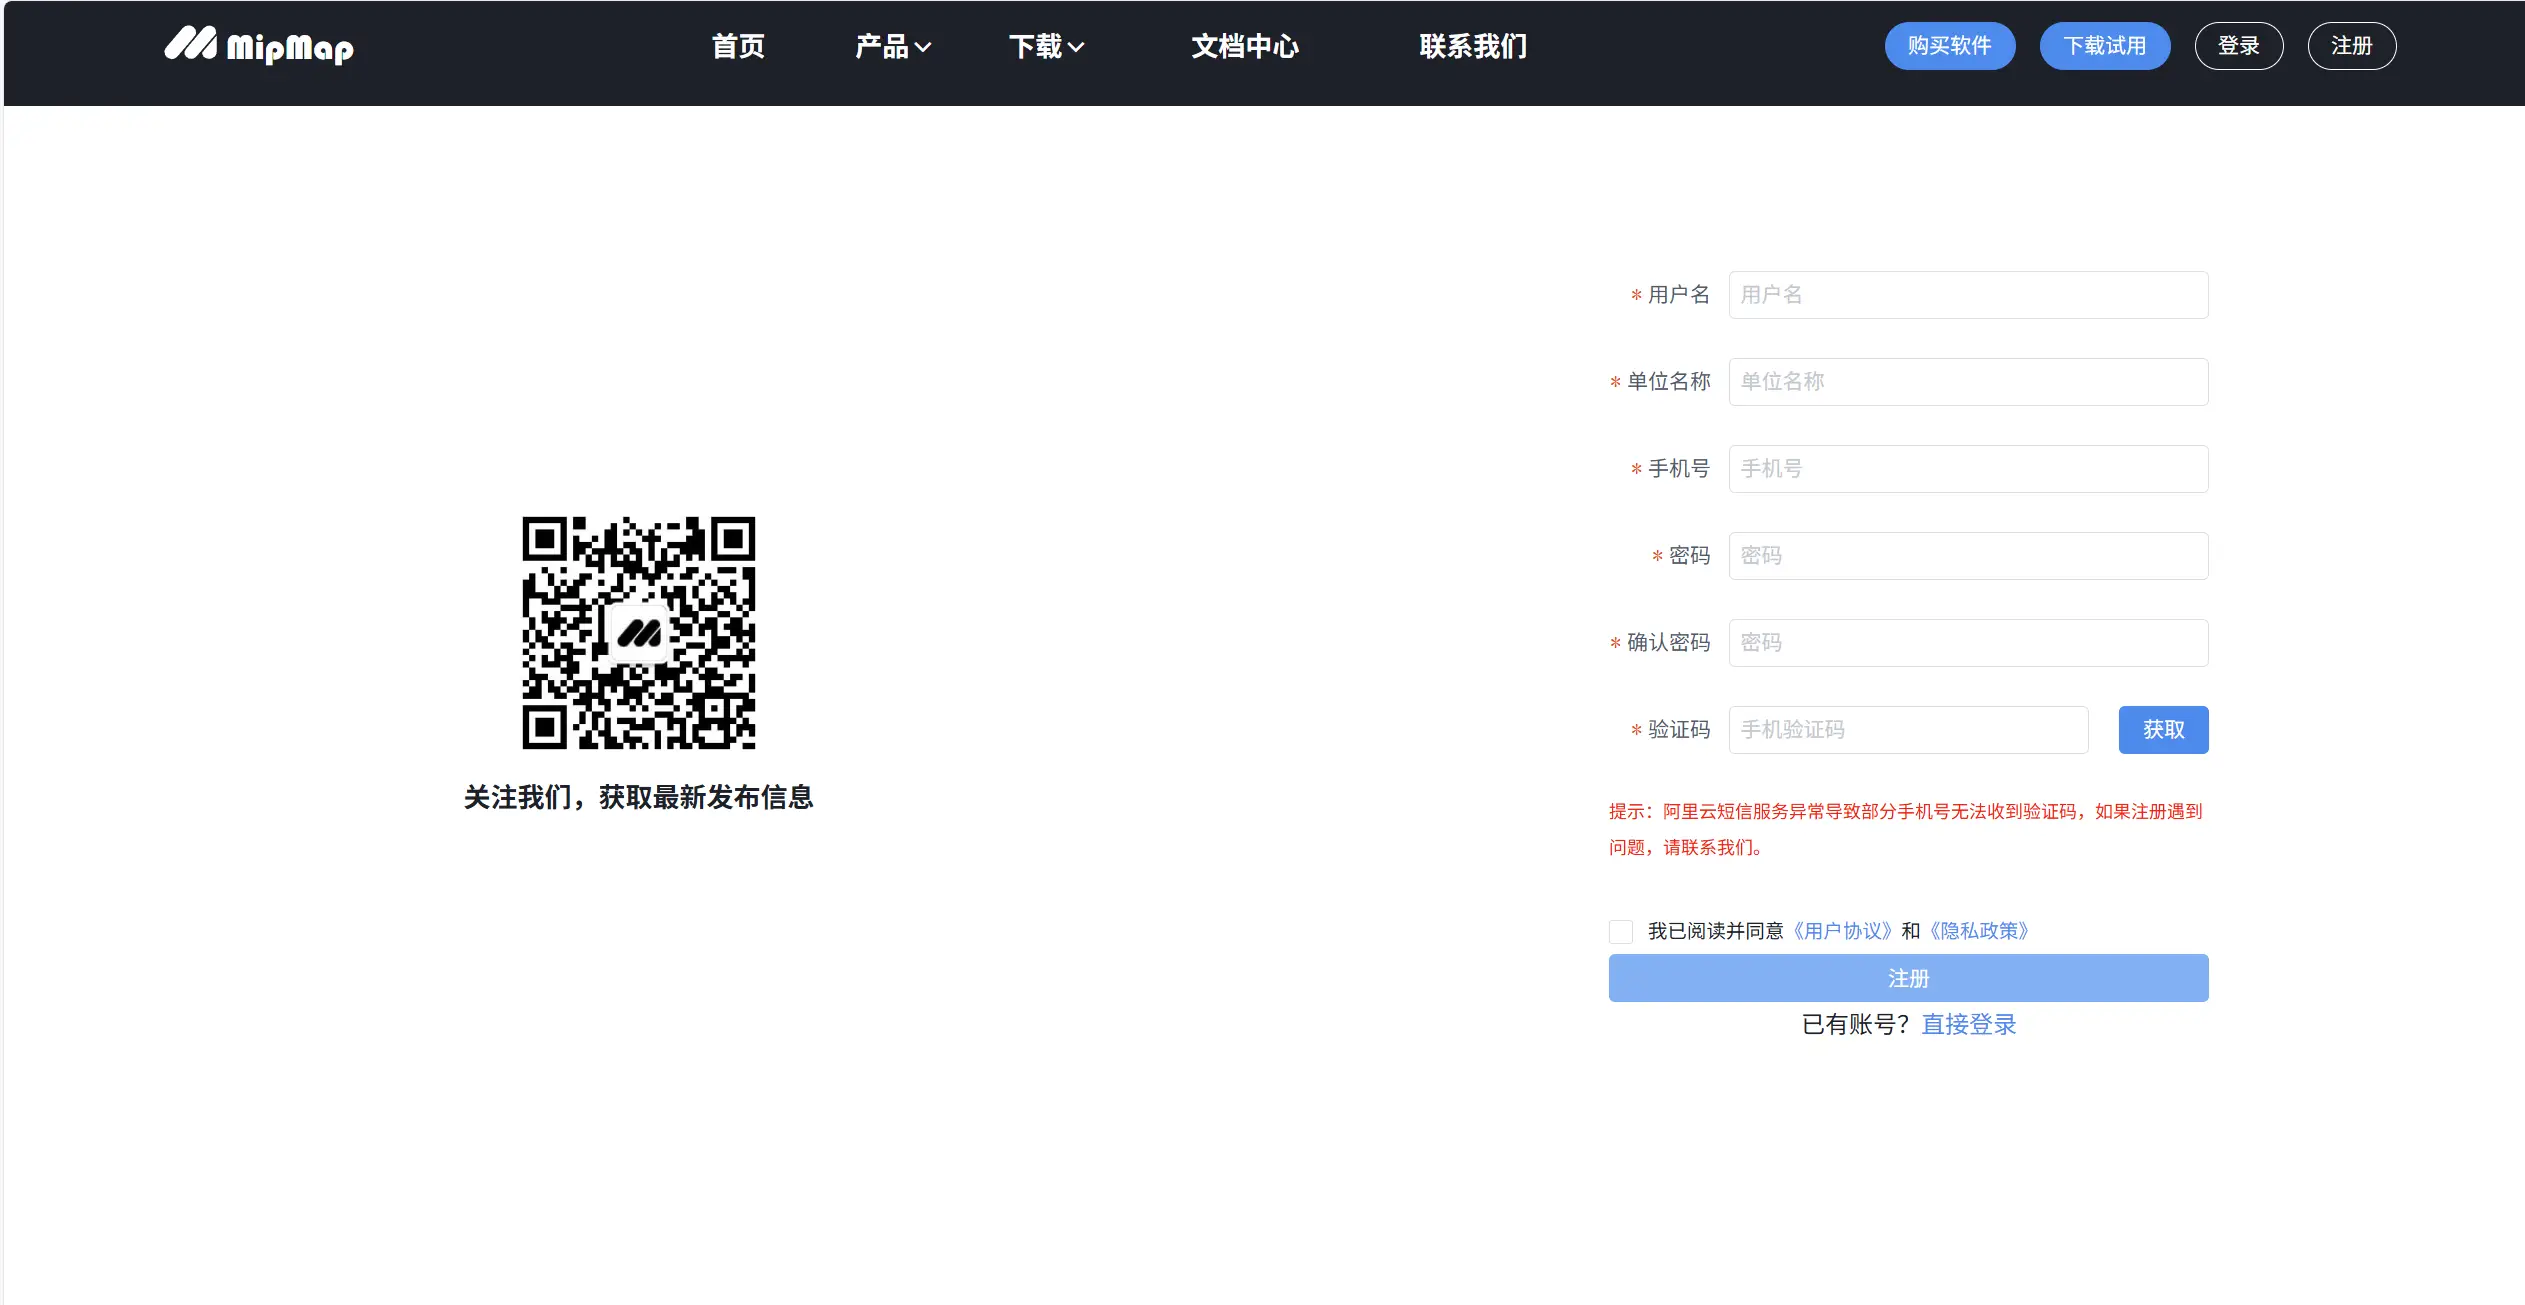
Task: Click the QR code image
Action: tap(638, 633)
